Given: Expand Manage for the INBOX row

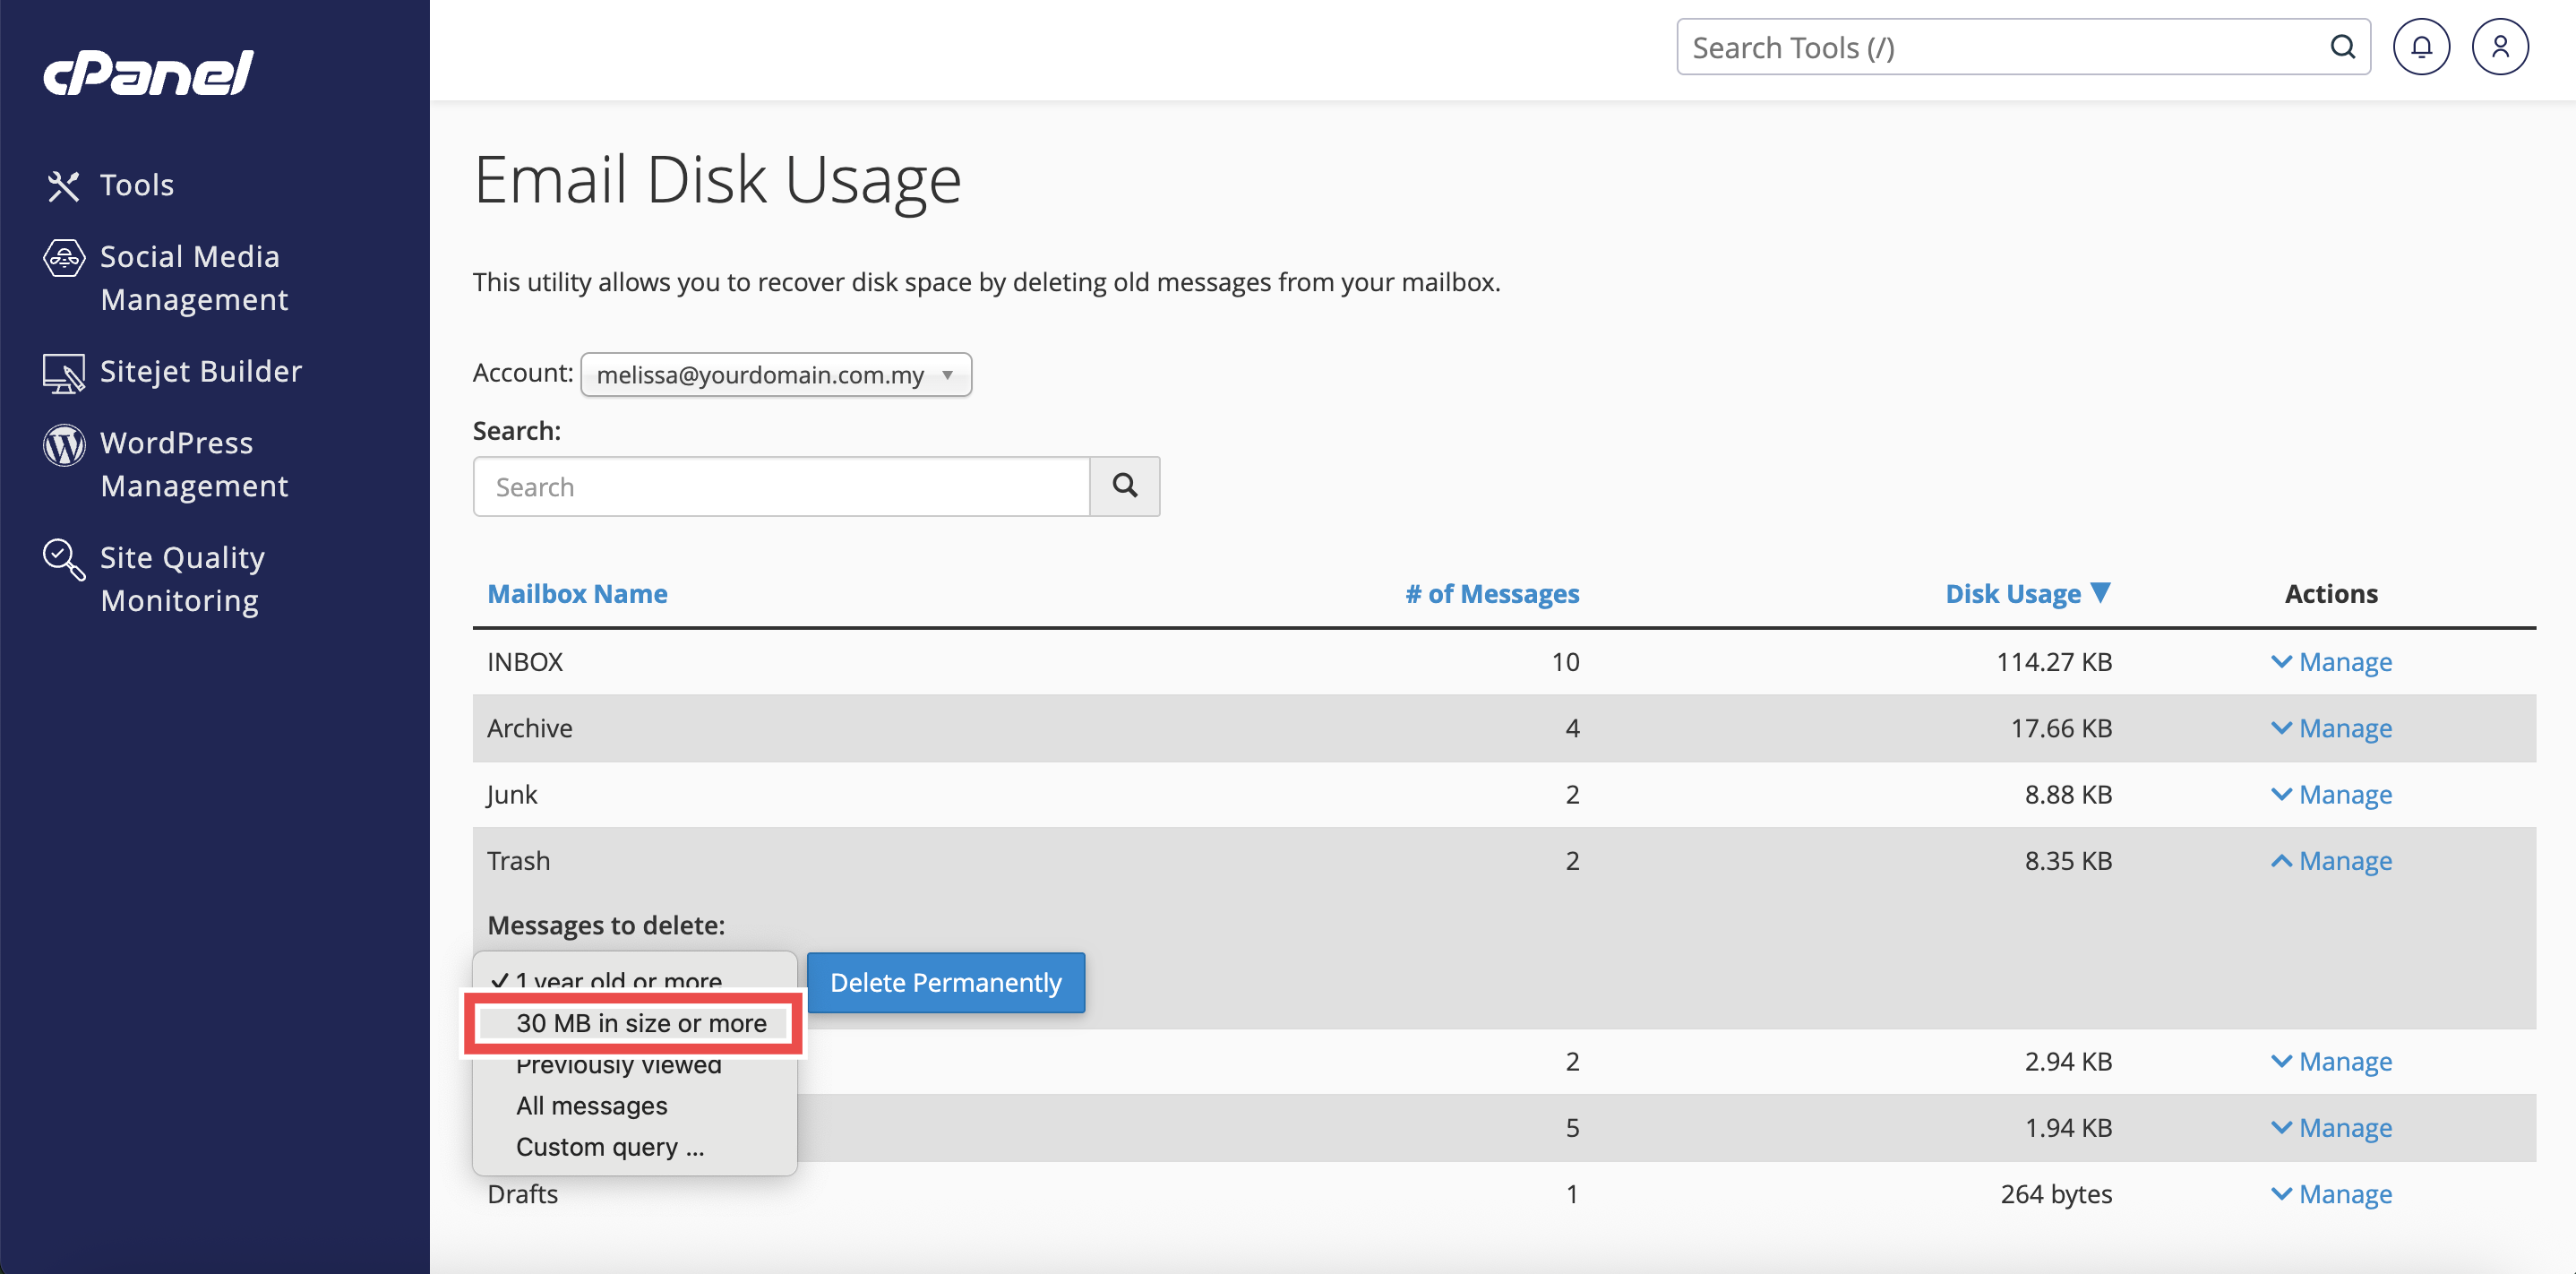Looking at the screenshot, I should click(2331, 662).
